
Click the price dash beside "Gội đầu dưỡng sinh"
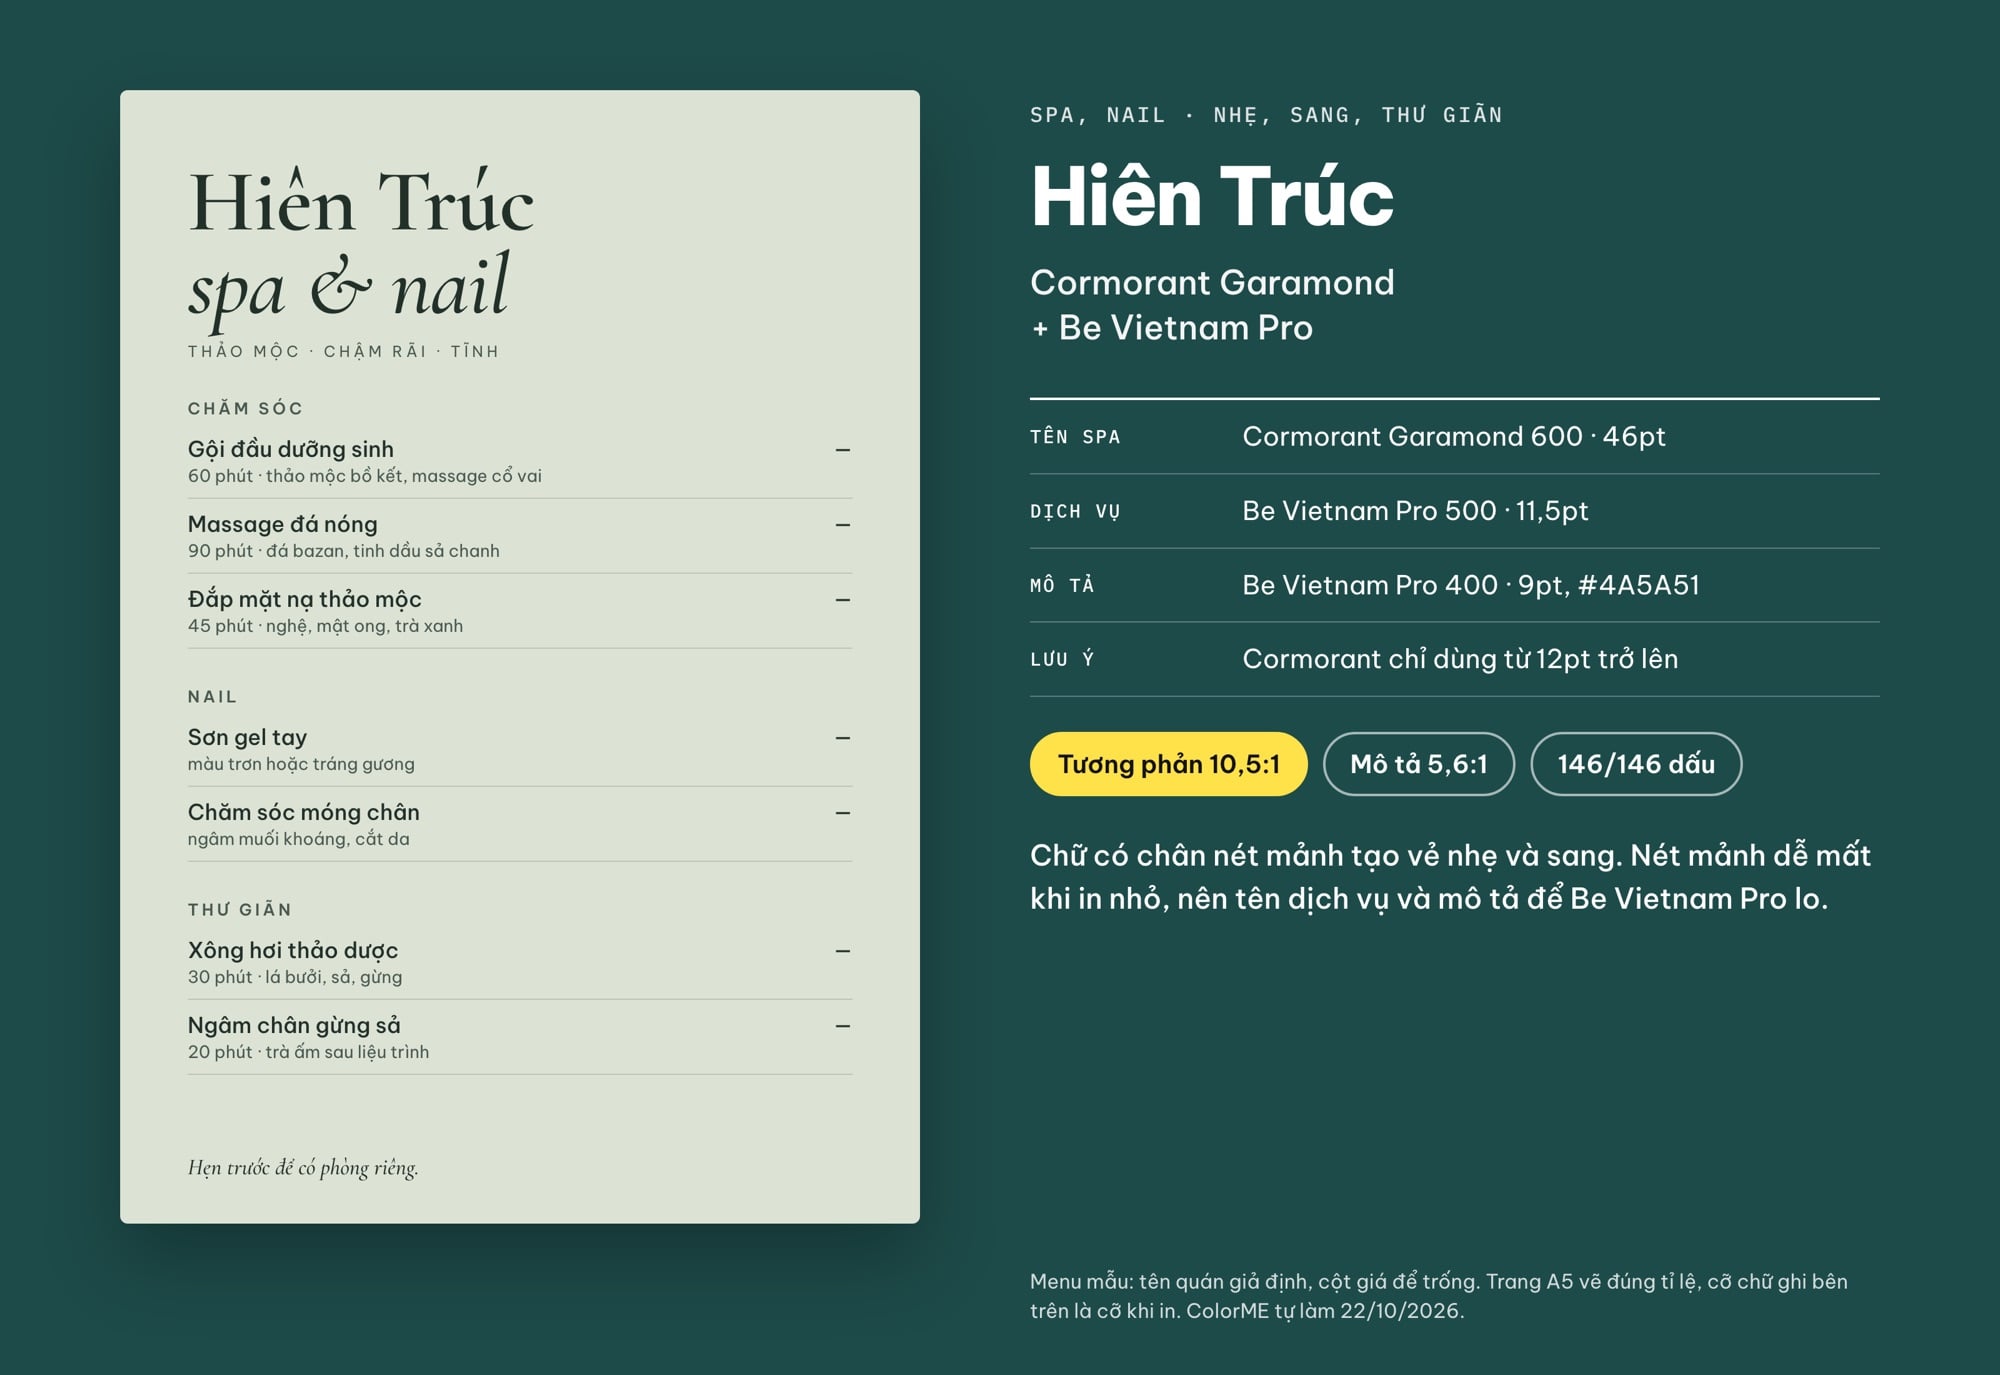pyautogui.click(x=843, y=450)
